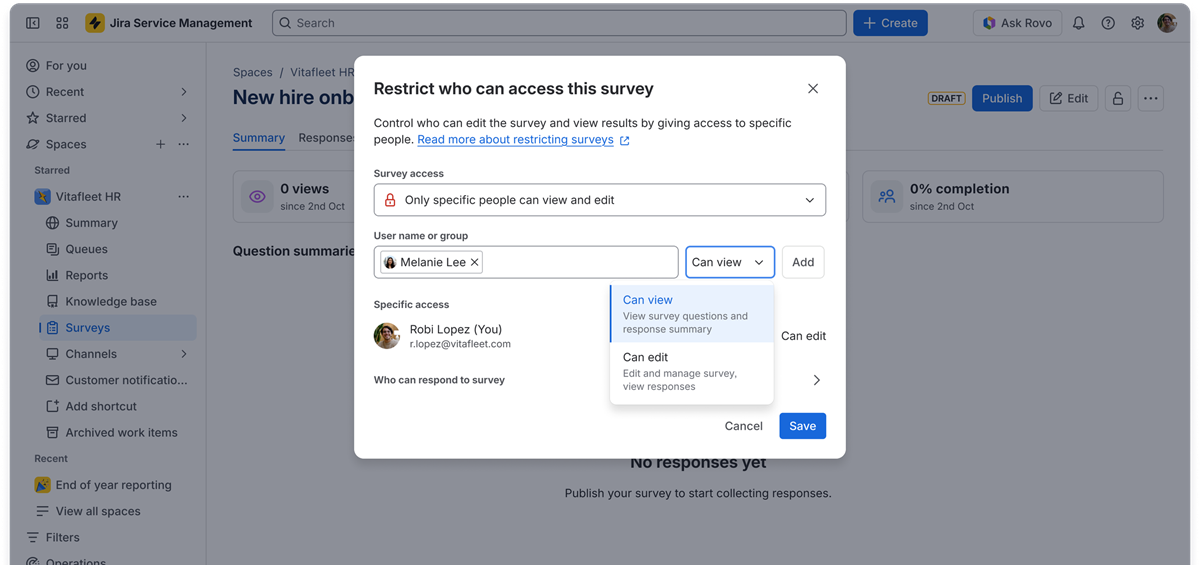Click Add shortcut
Image resolution: width=1200 pixels, height=565 pixels.
tap(101, 406)
